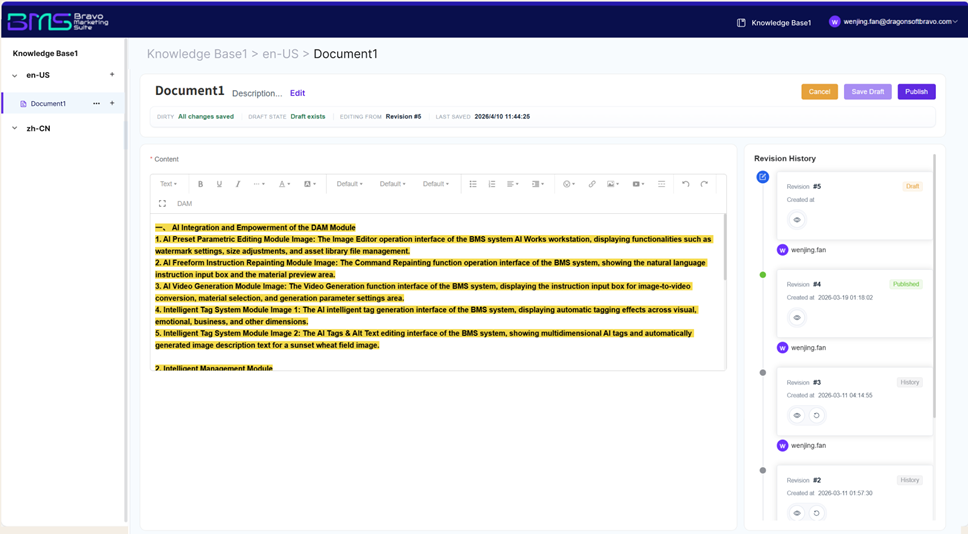
Task: Add new item under en-US
Action: point(112,75)
